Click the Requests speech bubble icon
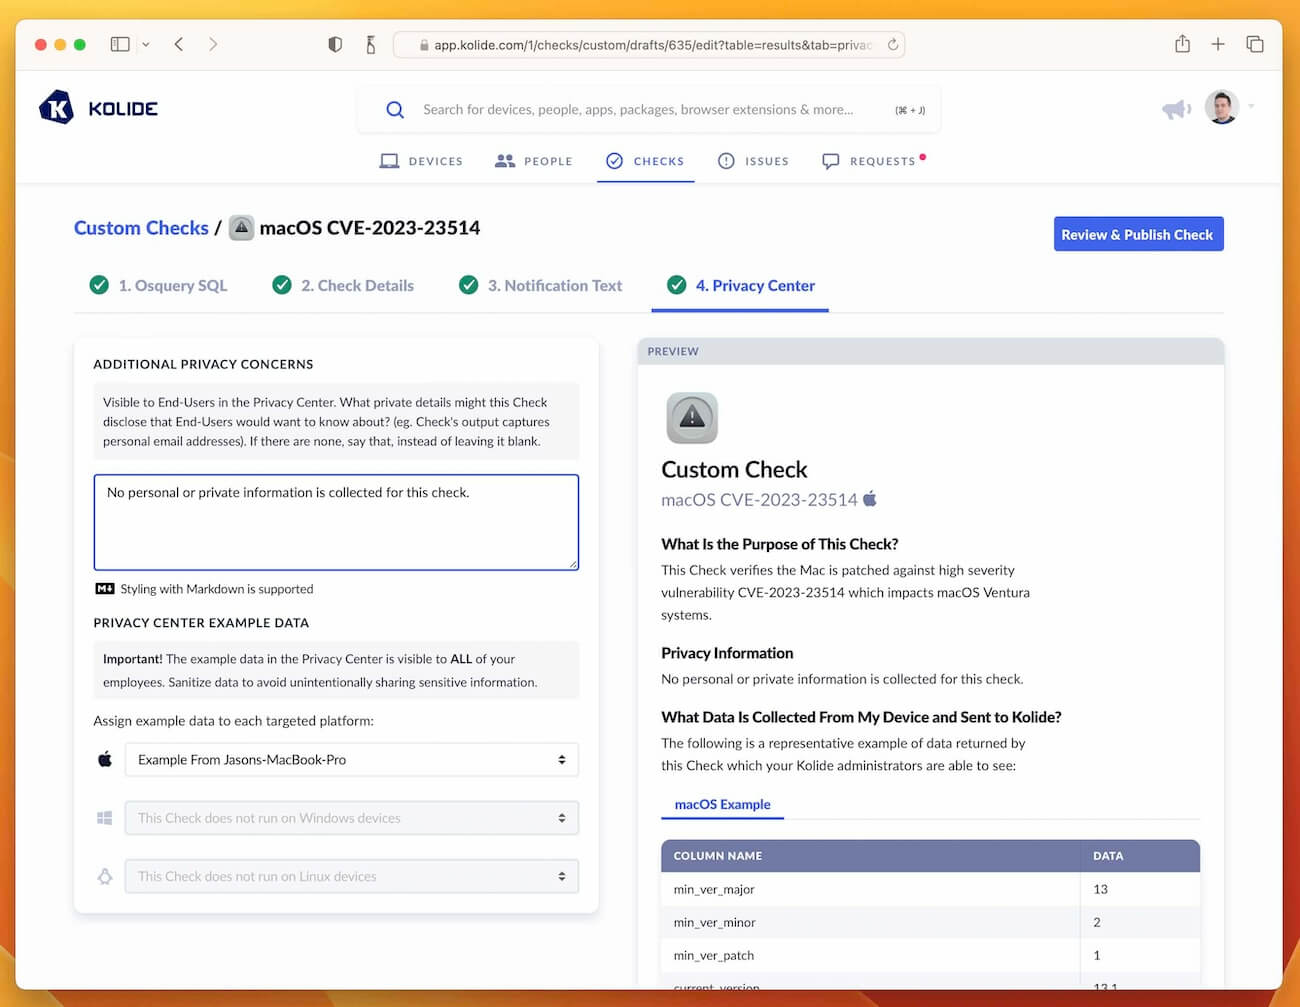The height and width of the screenshot is (1007, 1300). tap(831, 160)
